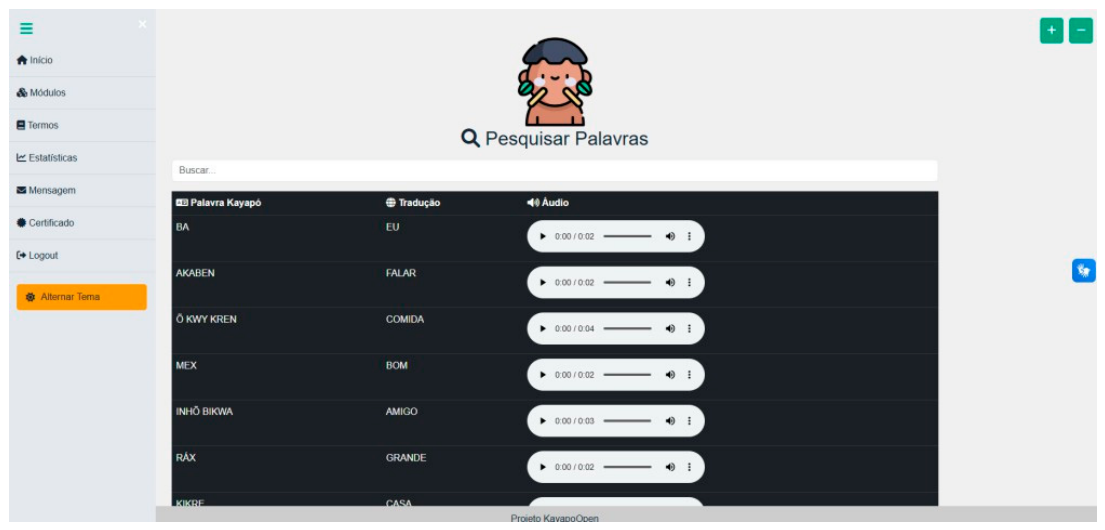Image resolution: width=1105 pixels, height=530 pixels.
Task: Select the word AKABEN
Action: point(195,273)
